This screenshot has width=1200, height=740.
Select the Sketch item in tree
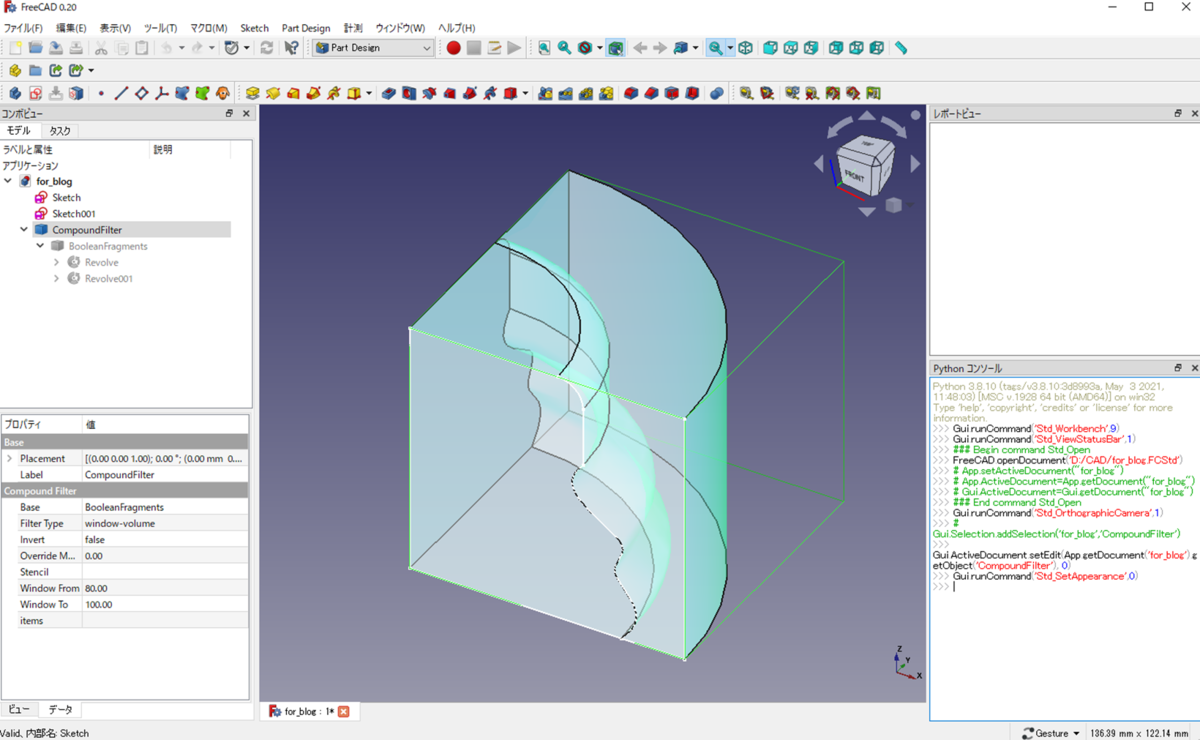click(66, 198)
